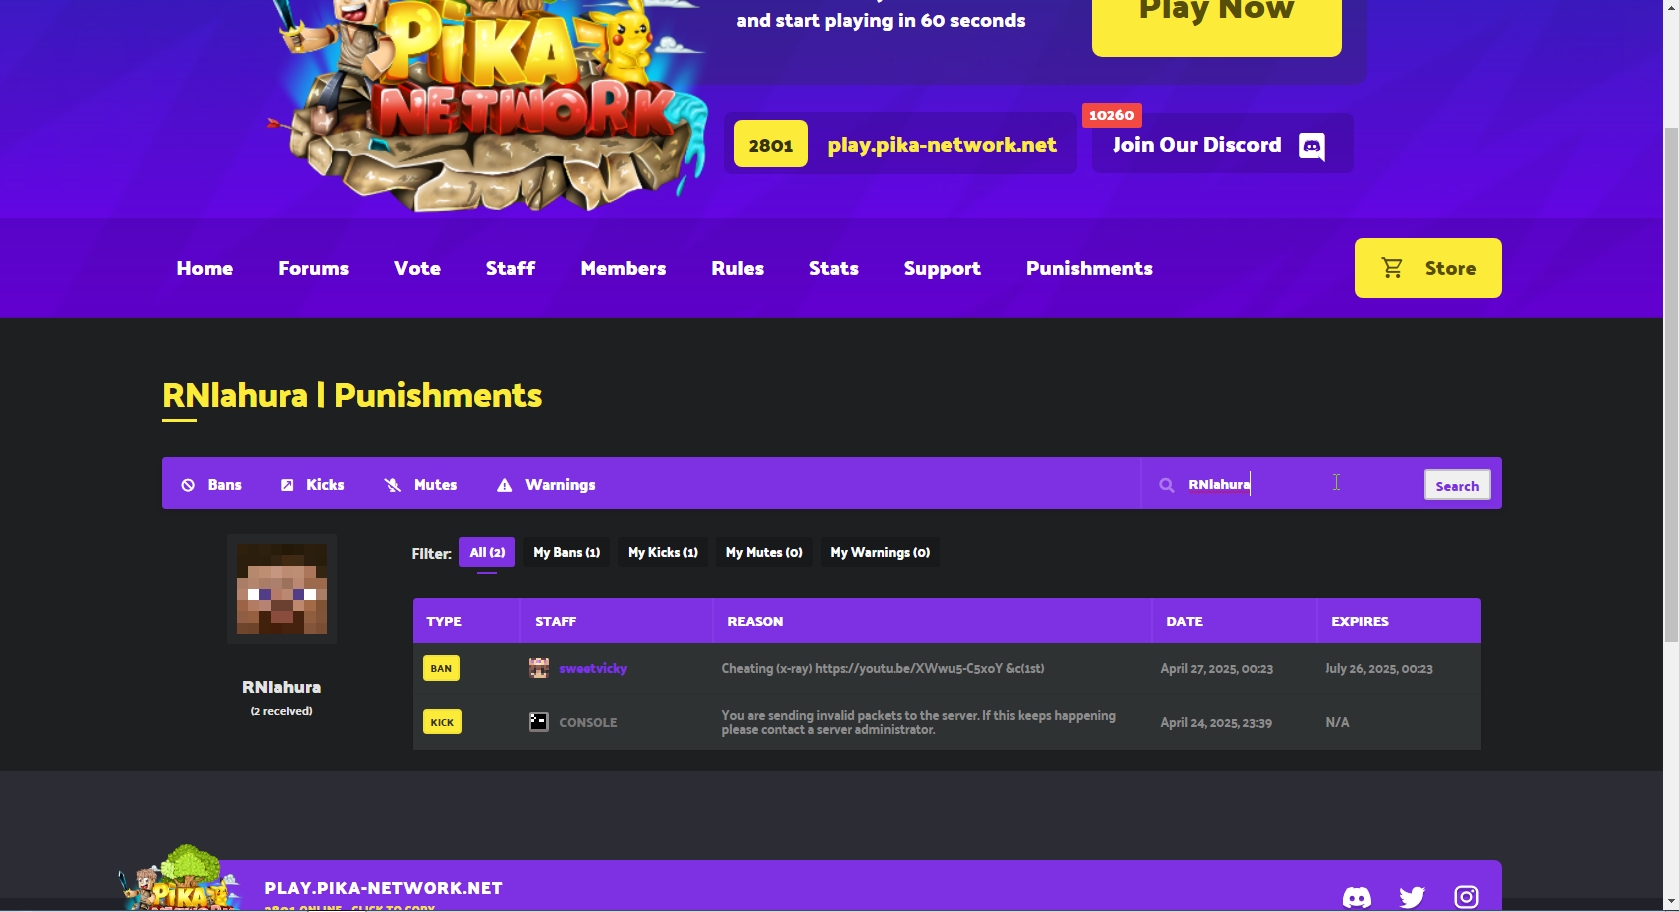The height and width of the screenshot is (912, 1679).
Task: Click the REASON column header
Action: pyautogui.click(x=755, y=621)
